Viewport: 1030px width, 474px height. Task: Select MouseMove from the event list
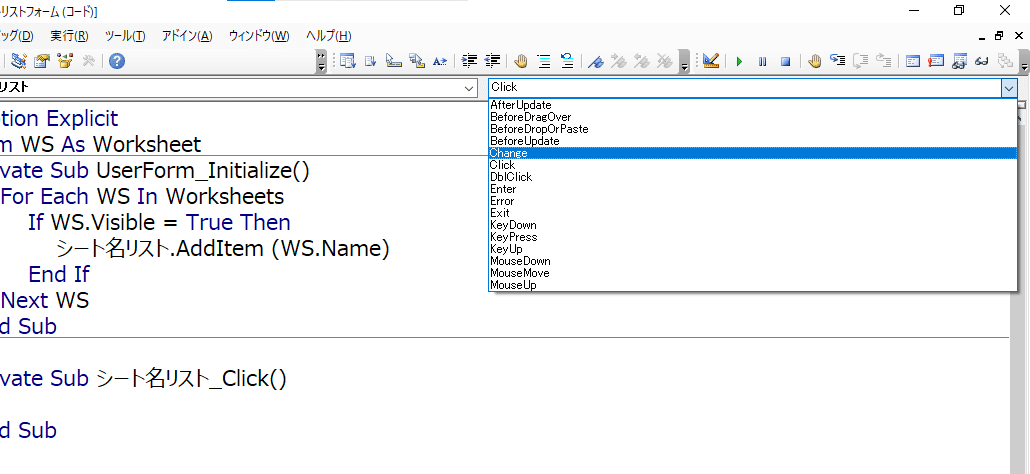point(753,273)
